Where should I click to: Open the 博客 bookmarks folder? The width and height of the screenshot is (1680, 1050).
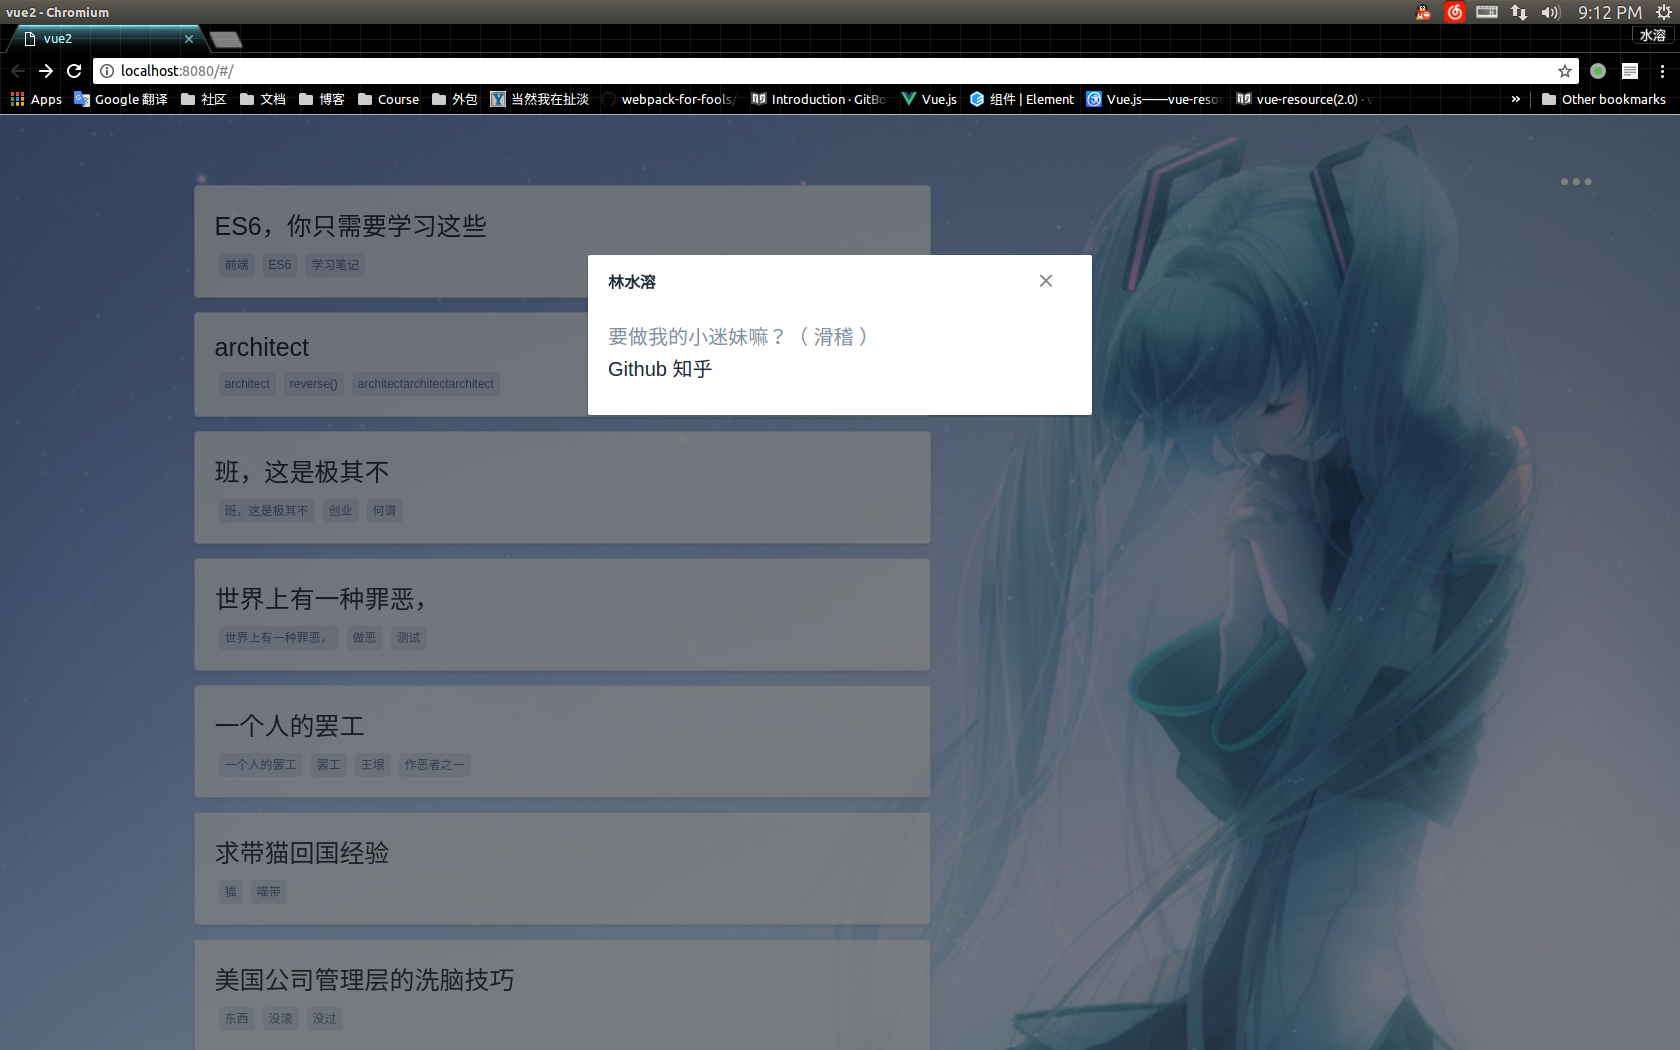point(322,99)
